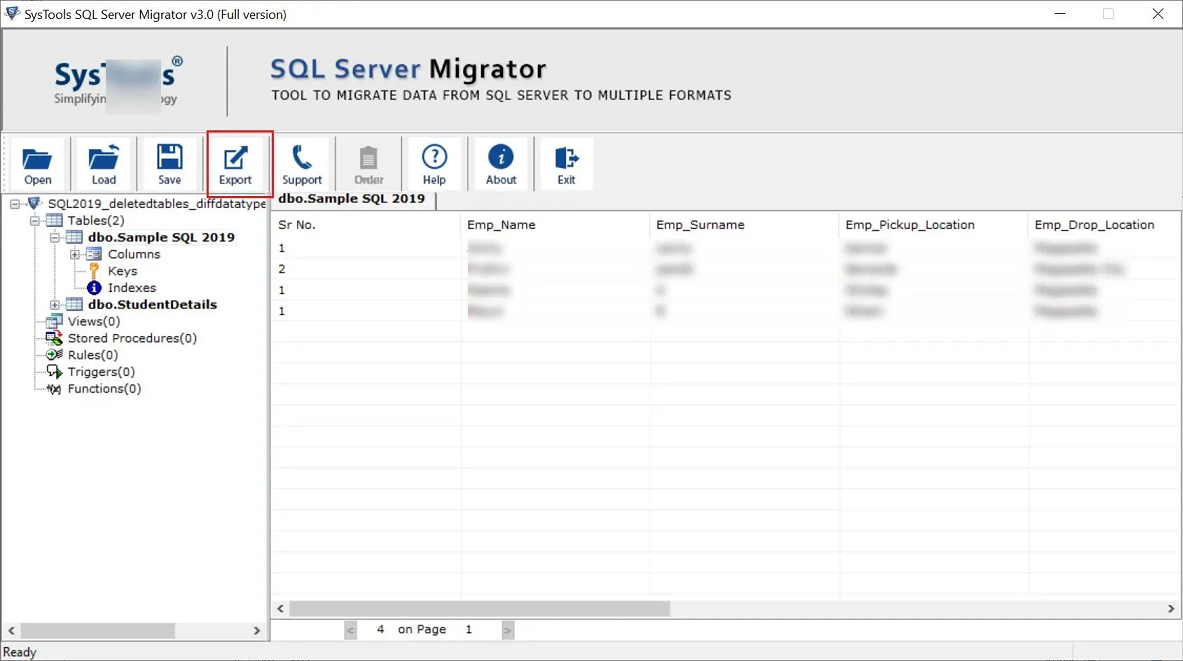Click the Emp_Drop_Location column header
Viewport: 1183px width, 661px height.
click(1104, 225)
